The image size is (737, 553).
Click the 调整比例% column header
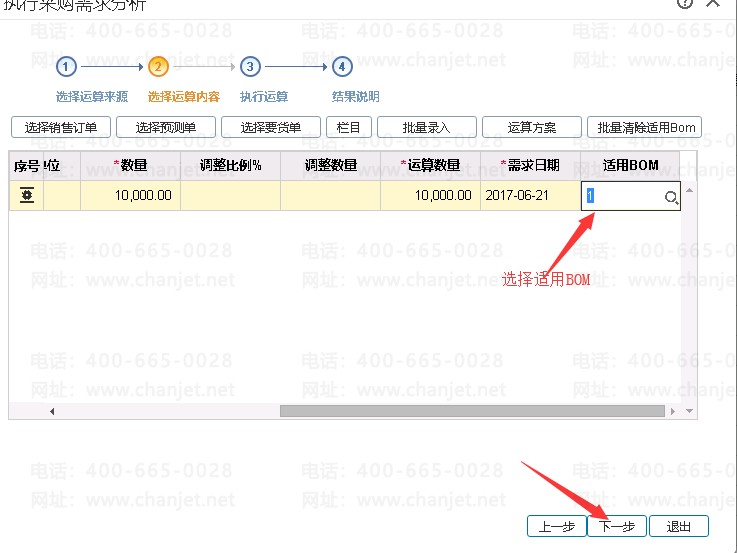[x=230, y=166]
